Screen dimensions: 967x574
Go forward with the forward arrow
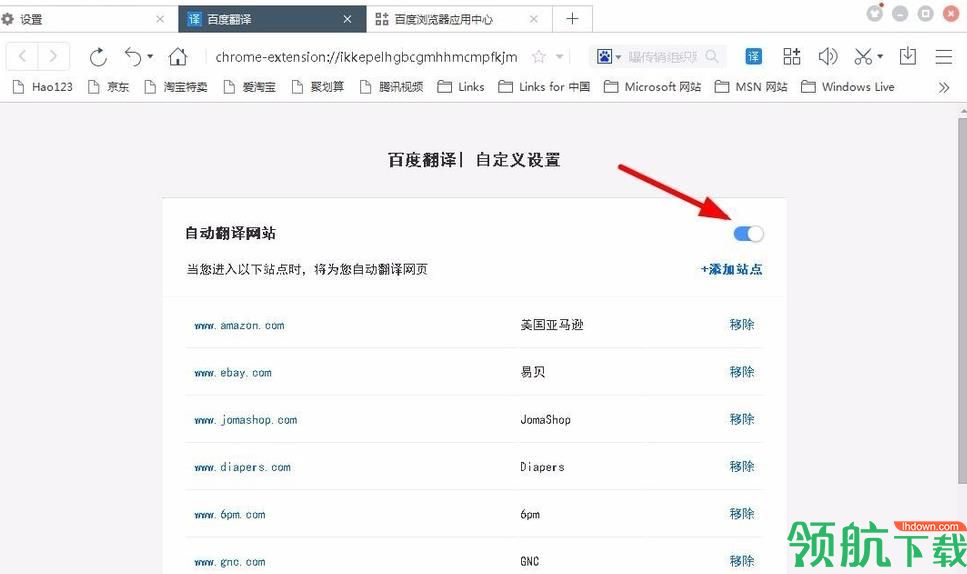tap(54, 57)
